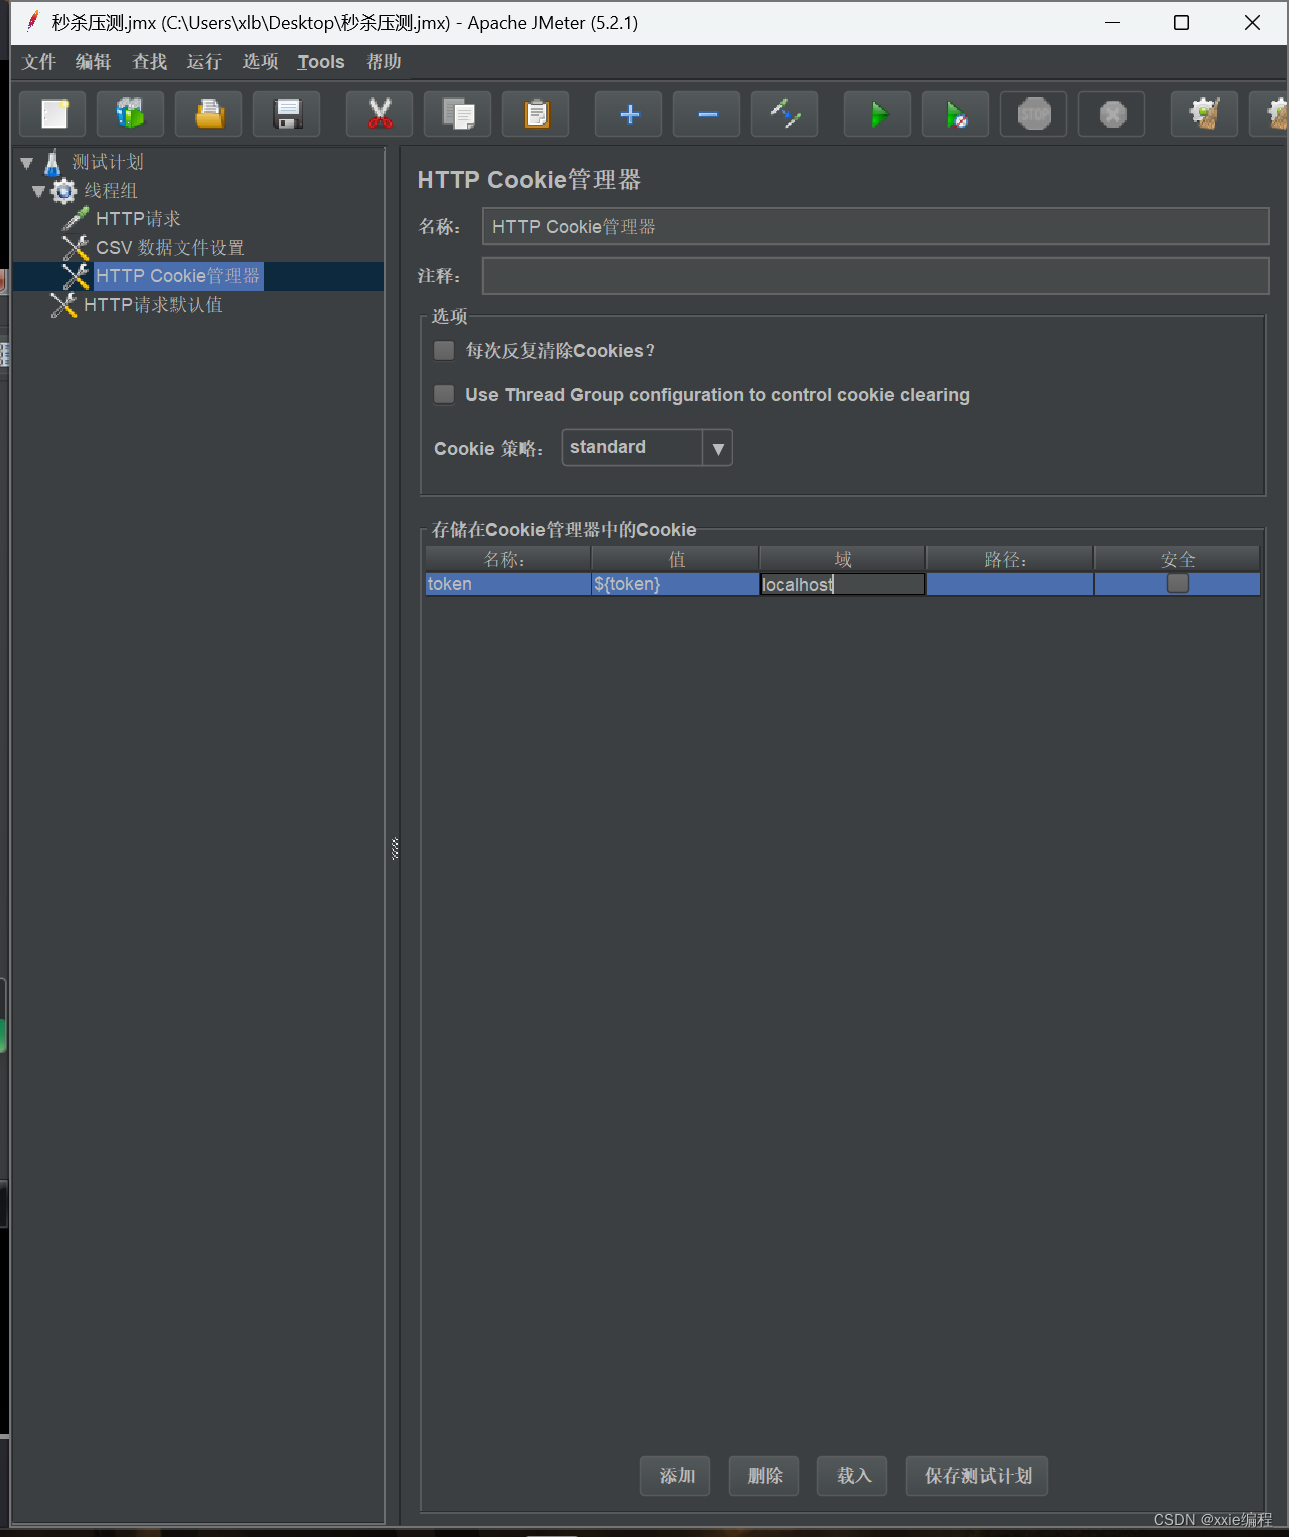Open the 编辑 menu
Image resolution: width=1289 pixels, height=1537 pixels.
[x=94, y=62]
